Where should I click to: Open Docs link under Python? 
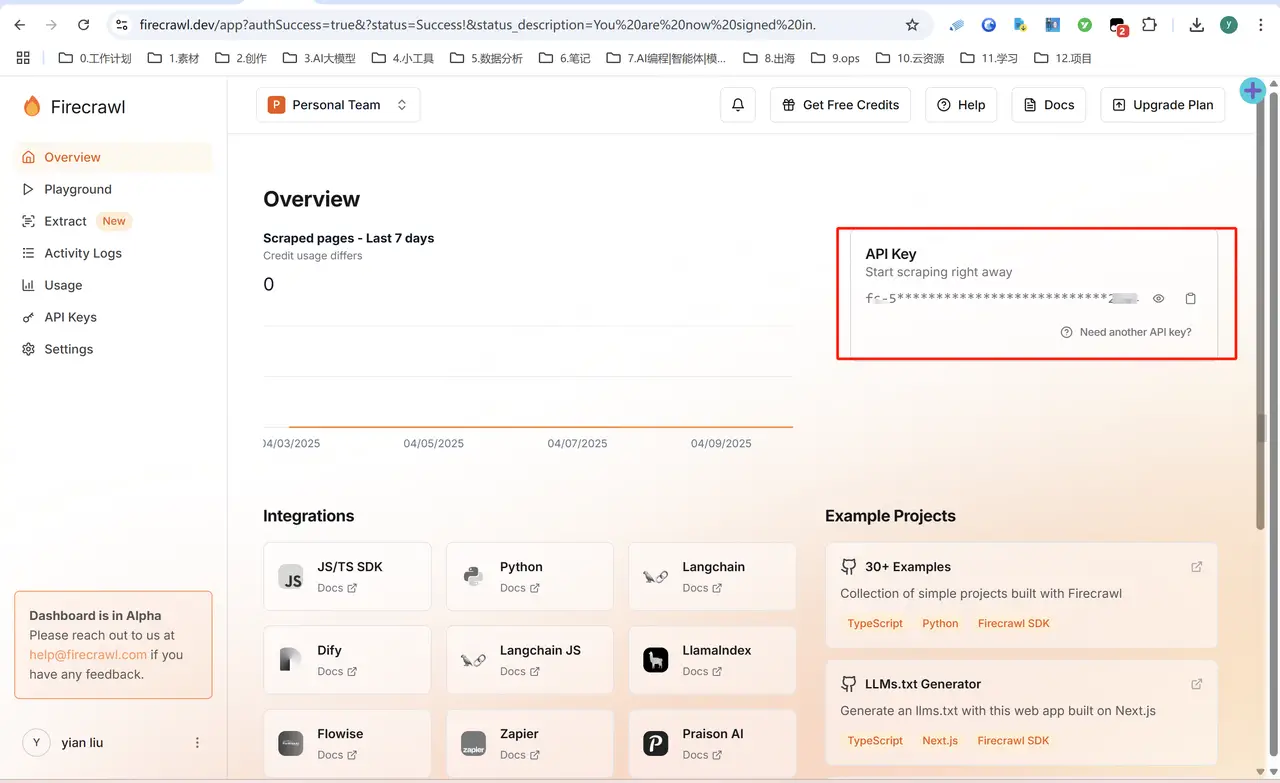click(x=520, y=588)
